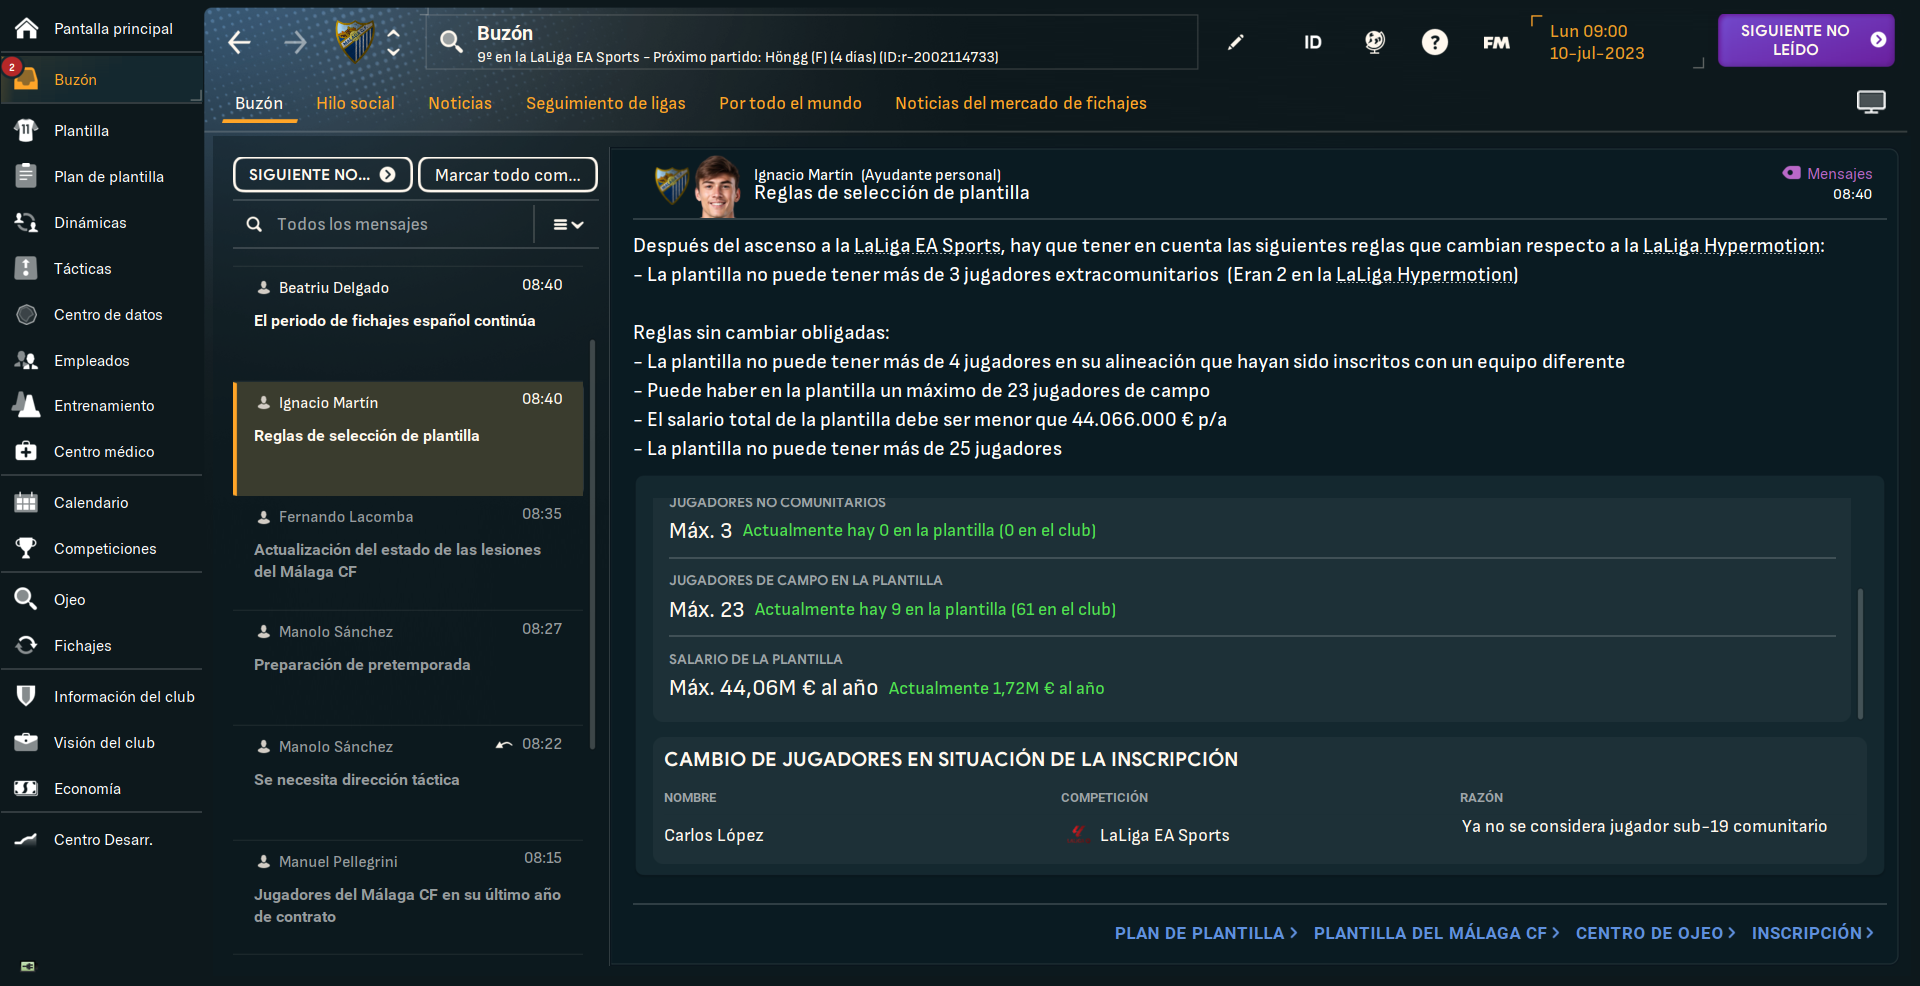This screenshot has height=986, width=1920.
Task: Click Marcar todo com... button
Action: click(x=508, y=174)
